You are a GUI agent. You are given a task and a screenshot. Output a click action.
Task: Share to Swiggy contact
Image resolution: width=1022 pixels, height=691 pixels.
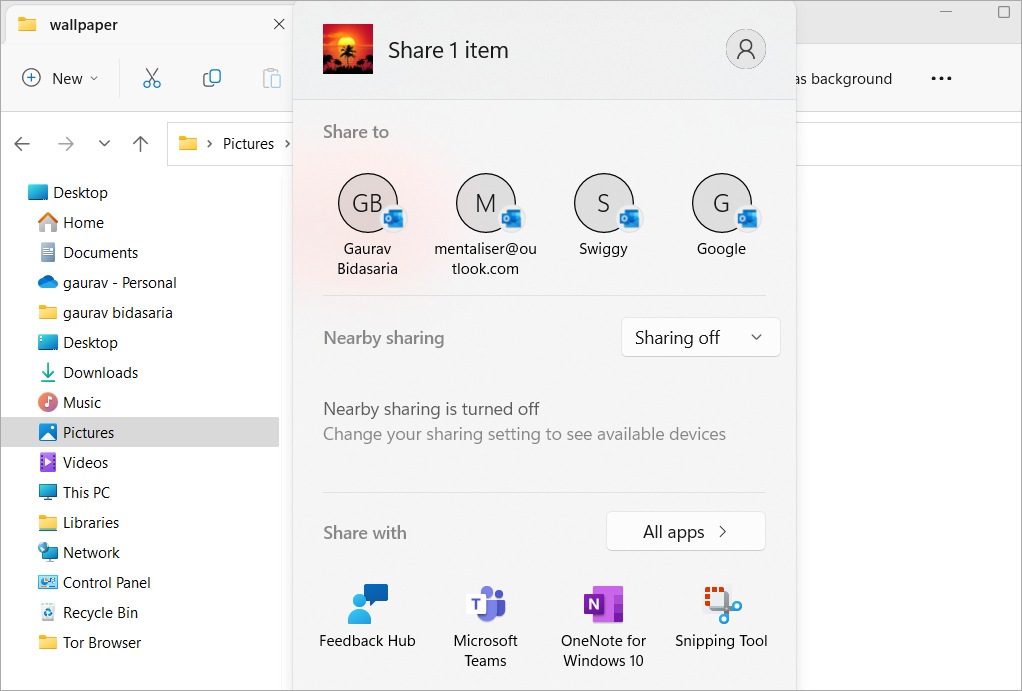(604, 216)
